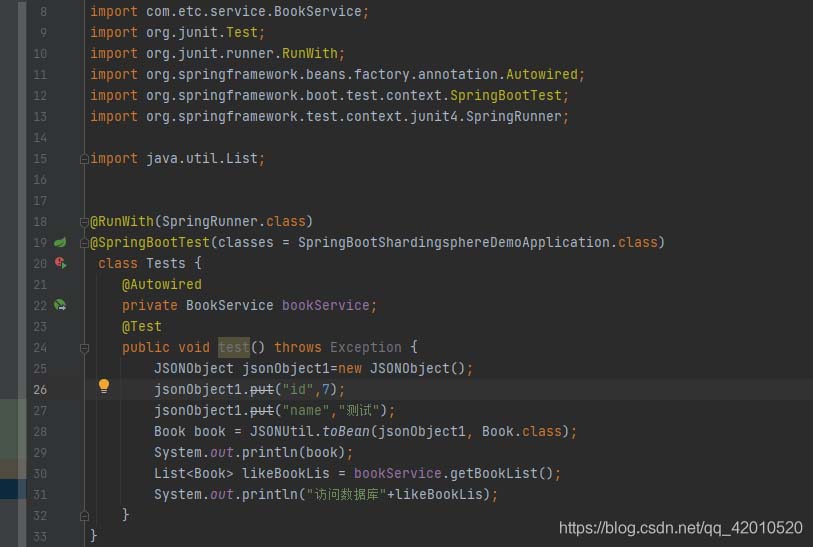Click the "测试" string literal
813x547 pixels.
[359, 411]
